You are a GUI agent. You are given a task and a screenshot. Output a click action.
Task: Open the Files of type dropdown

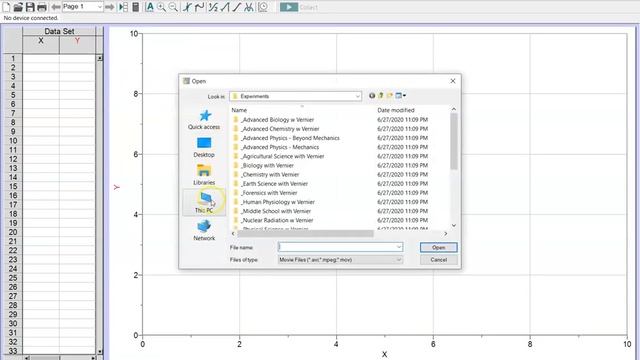340,260
